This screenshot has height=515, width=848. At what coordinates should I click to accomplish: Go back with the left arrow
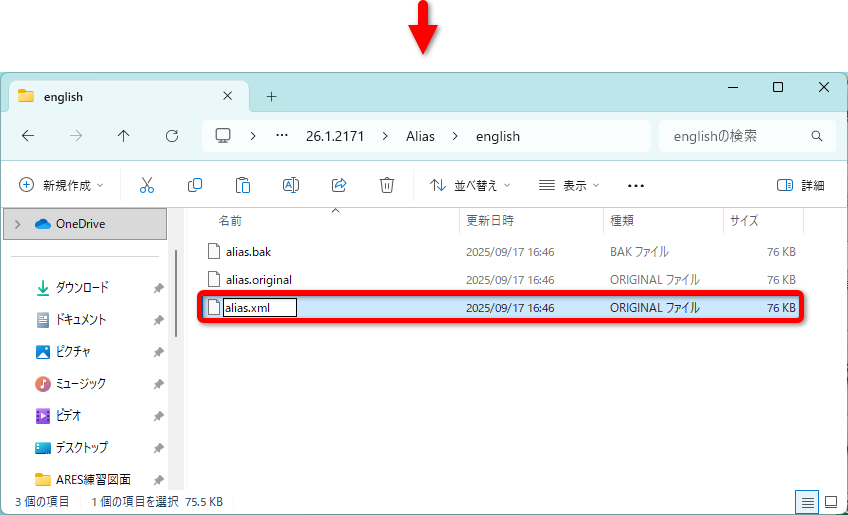click(x=28, y=136)
